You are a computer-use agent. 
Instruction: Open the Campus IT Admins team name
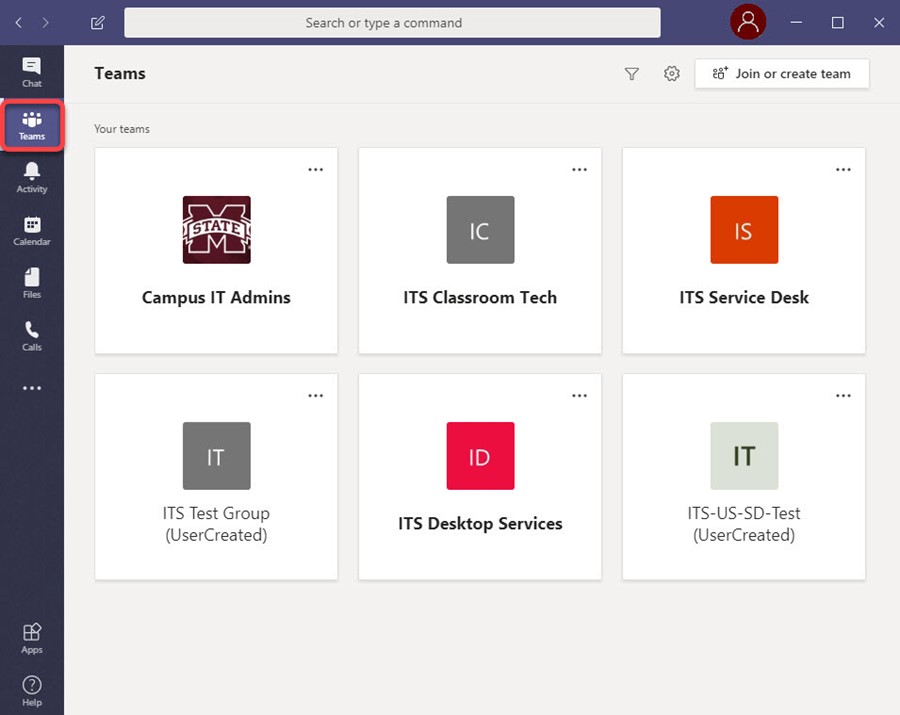[216, 297]
